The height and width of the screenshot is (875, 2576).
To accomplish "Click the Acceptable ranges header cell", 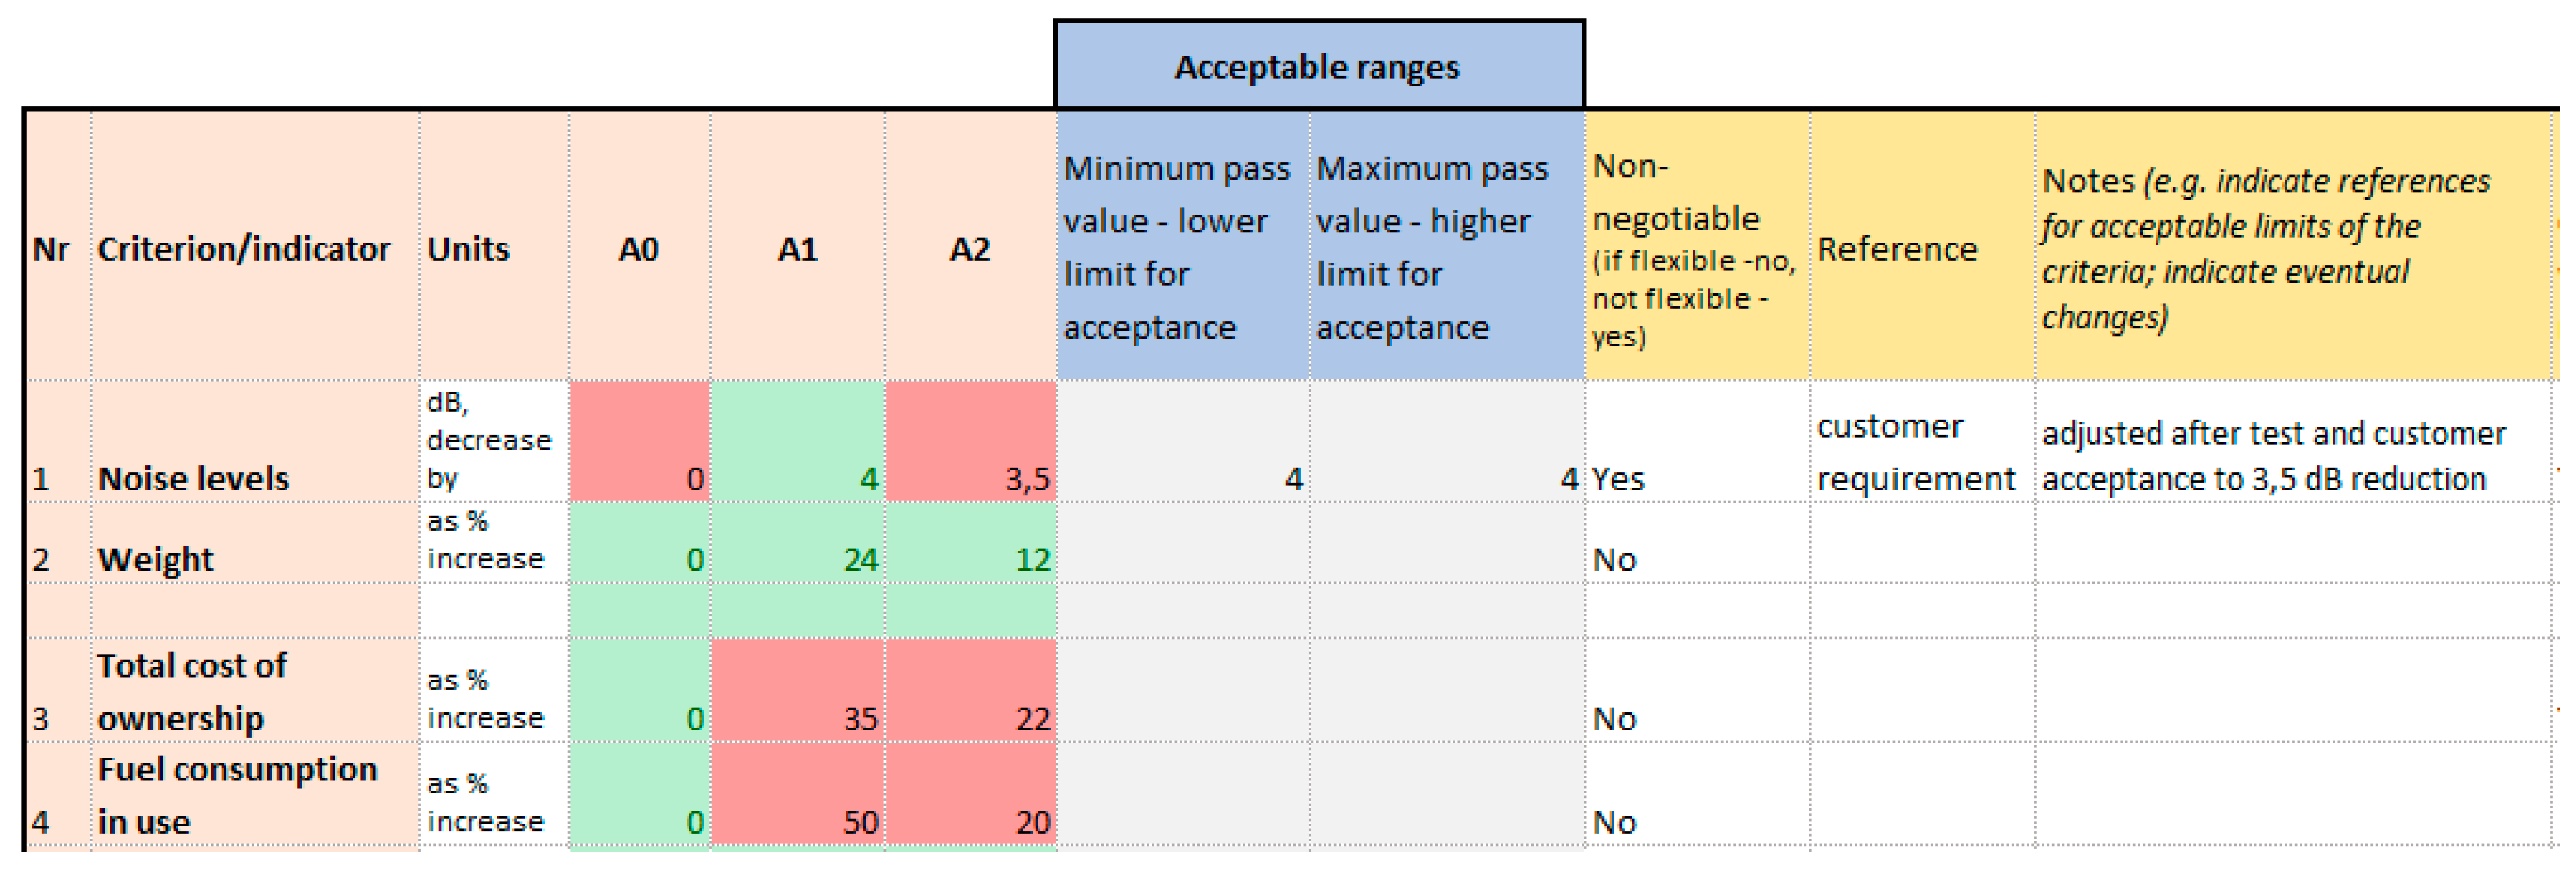I will click(x=1318, y=66).
